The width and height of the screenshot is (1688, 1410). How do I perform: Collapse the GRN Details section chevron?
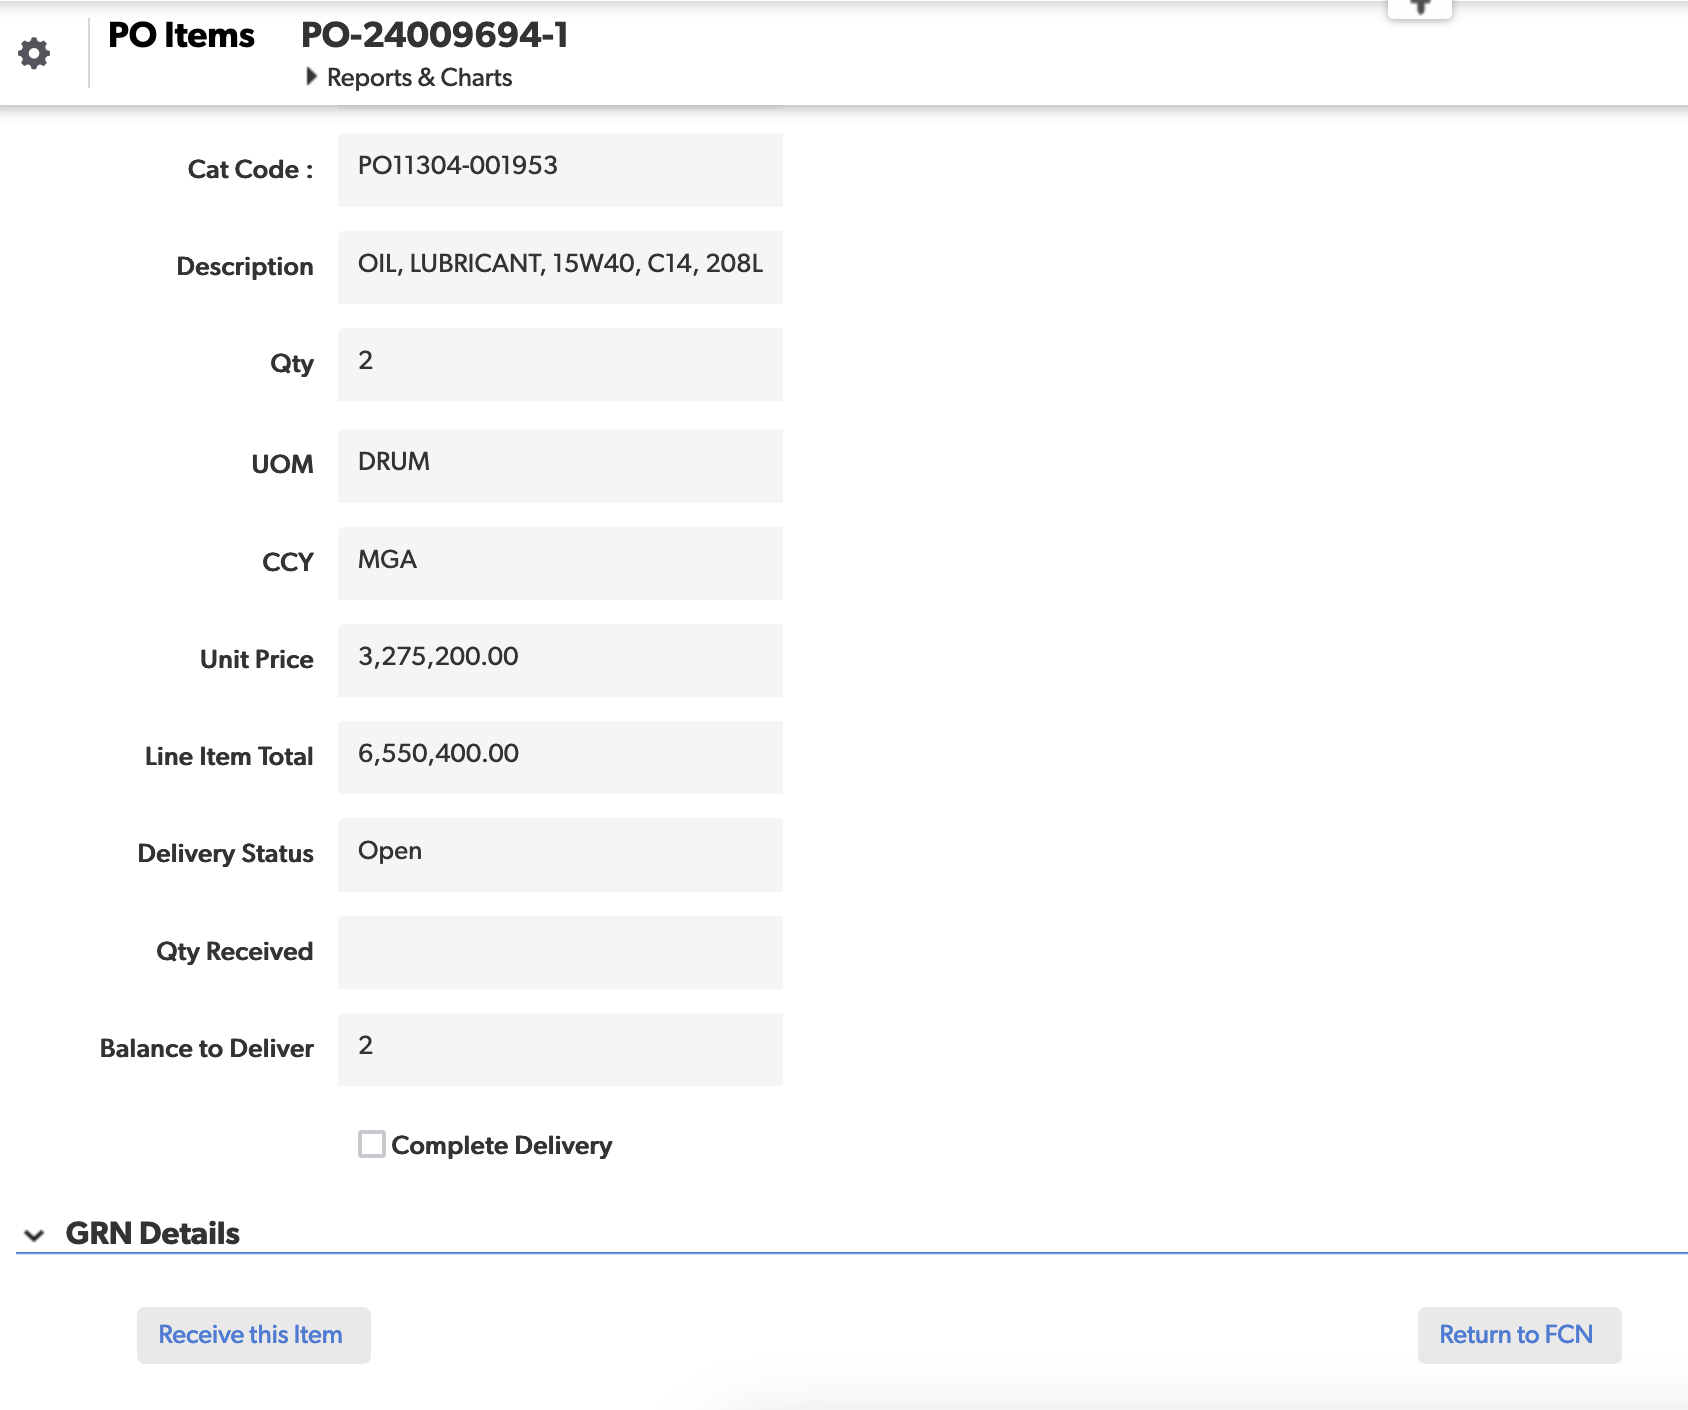point(34,1235)
